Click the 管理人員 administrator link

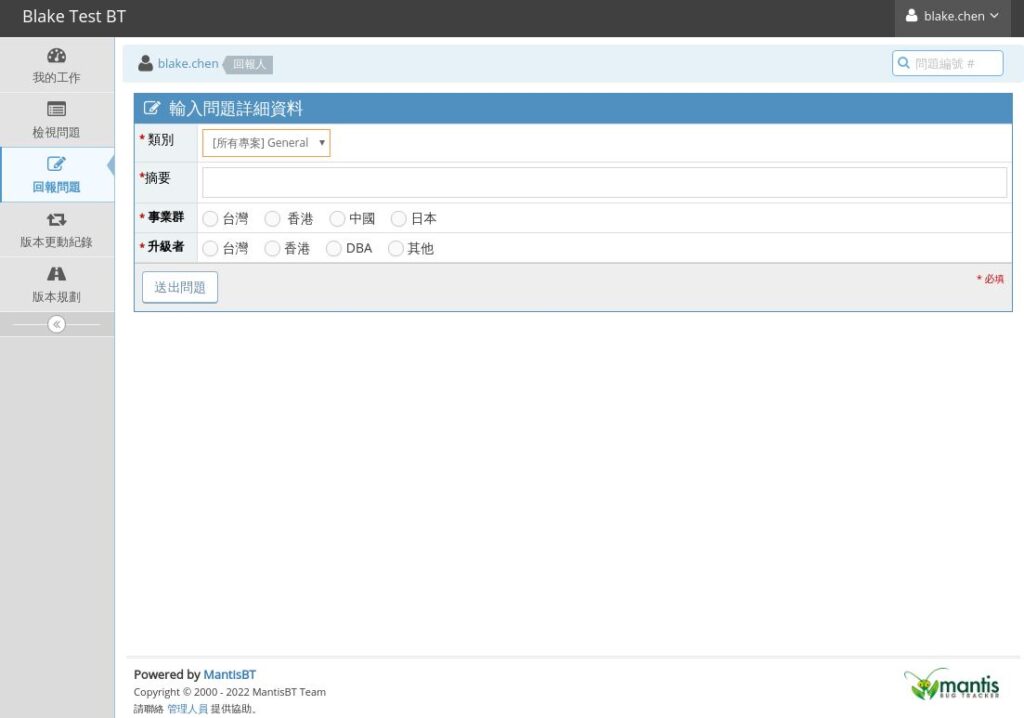click(x=187, y=709)
